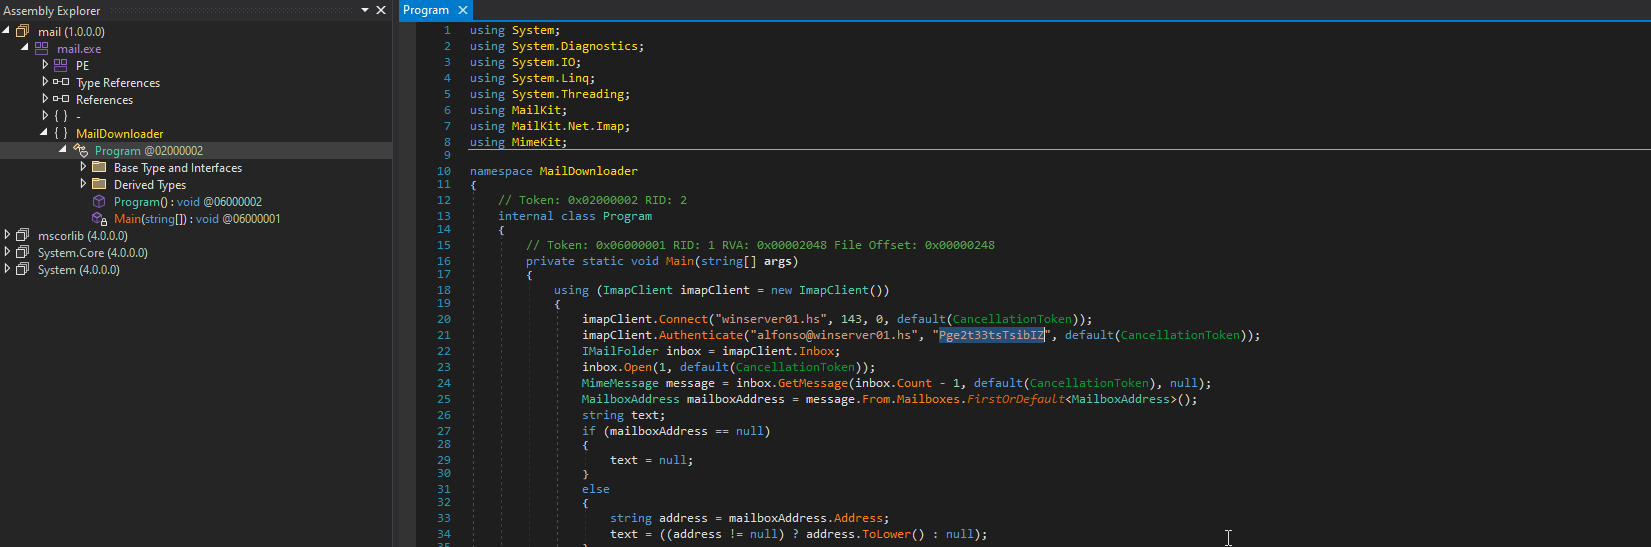This screenshot has width=1651, height=547.
Task: Expand the Type References node
Action: [x=45, y=82]
